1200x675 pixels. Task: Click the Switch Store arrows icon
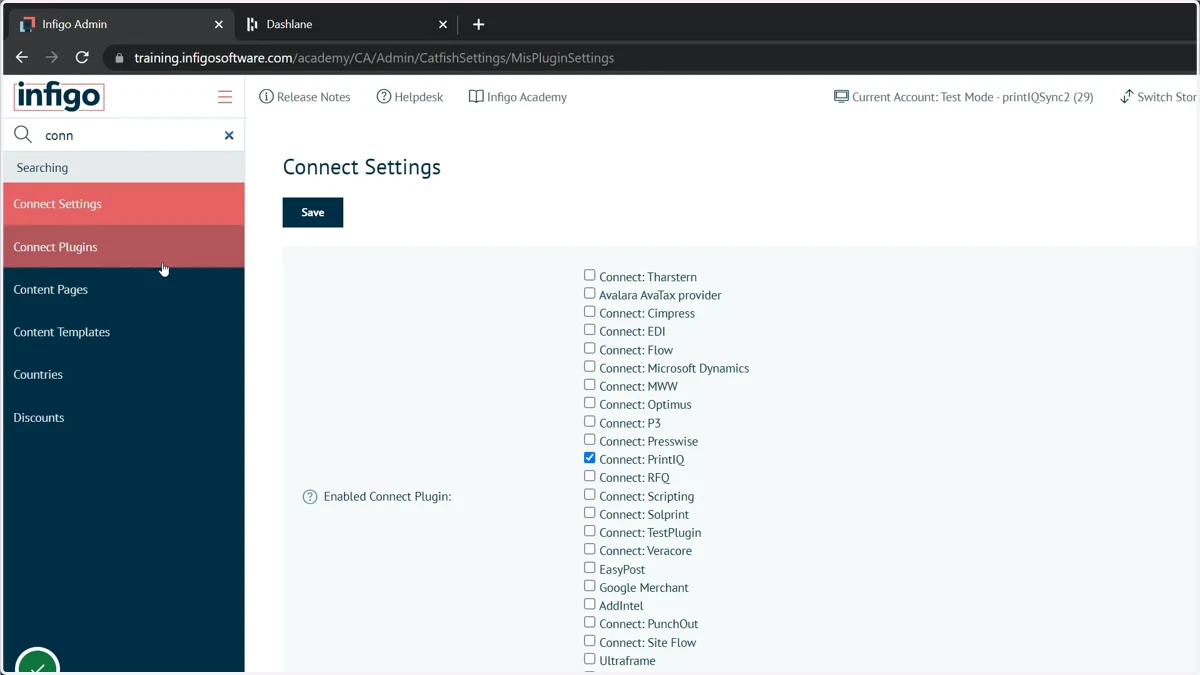point(1126,97)
